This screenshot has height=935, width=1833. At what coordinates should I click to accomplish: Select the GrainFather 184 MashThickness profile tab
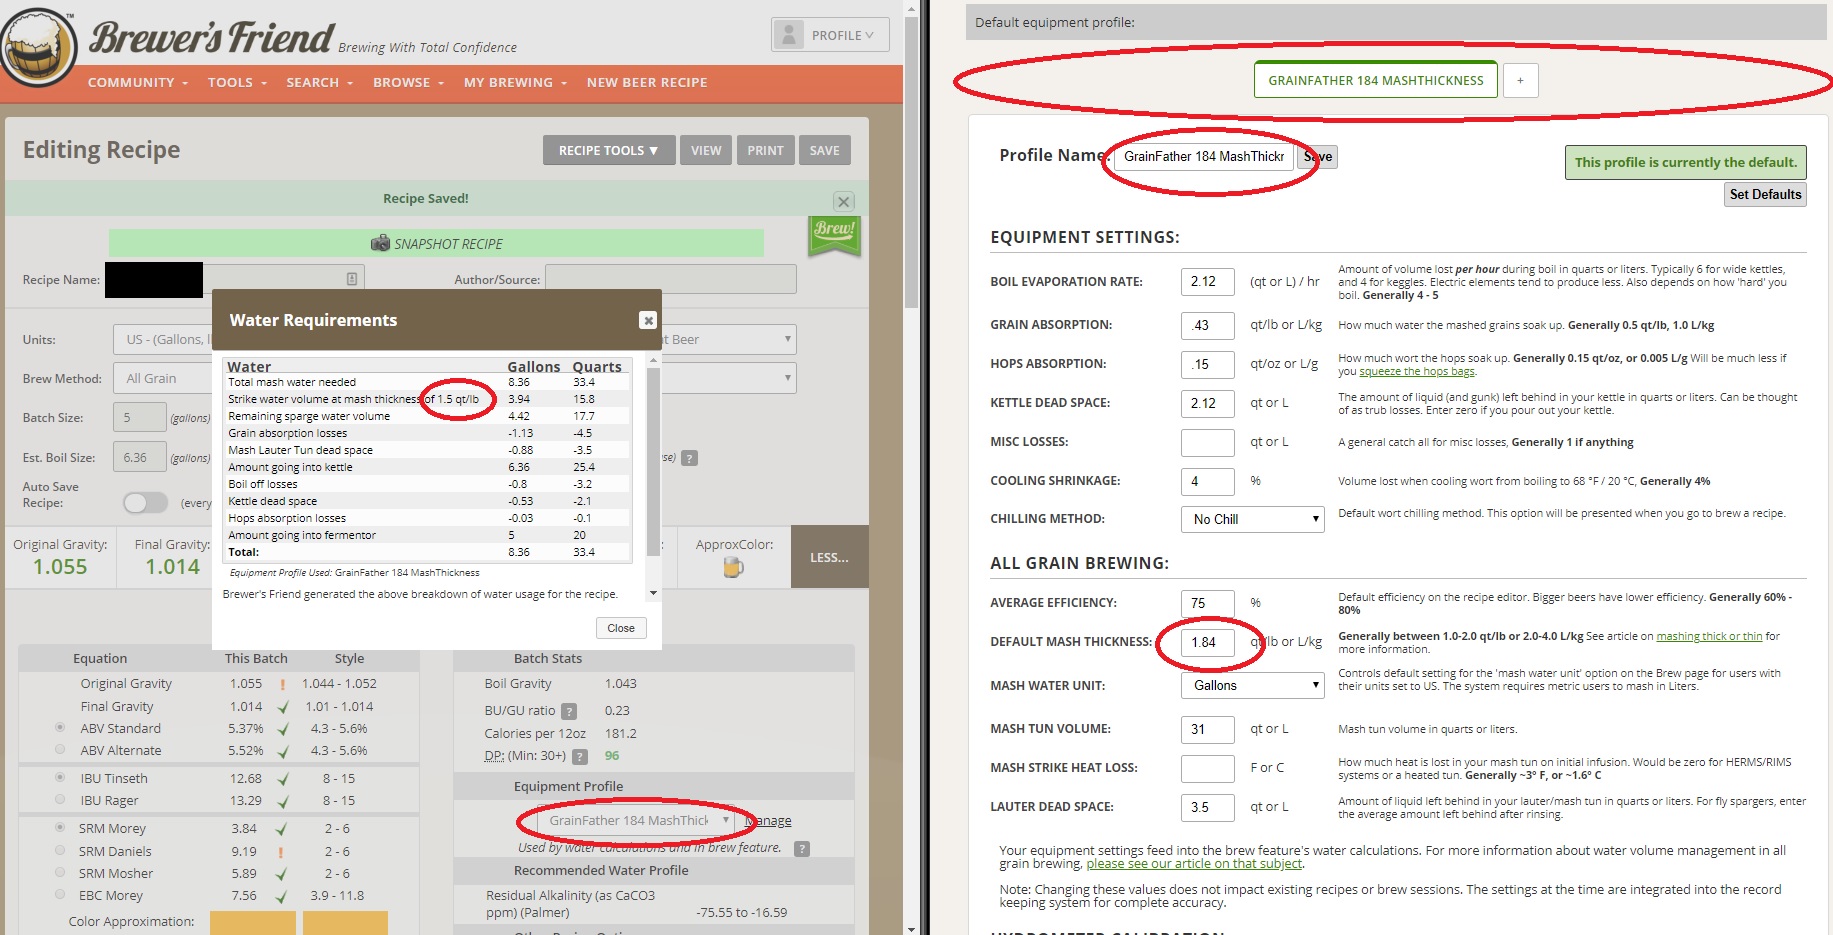pos(1375,81)
